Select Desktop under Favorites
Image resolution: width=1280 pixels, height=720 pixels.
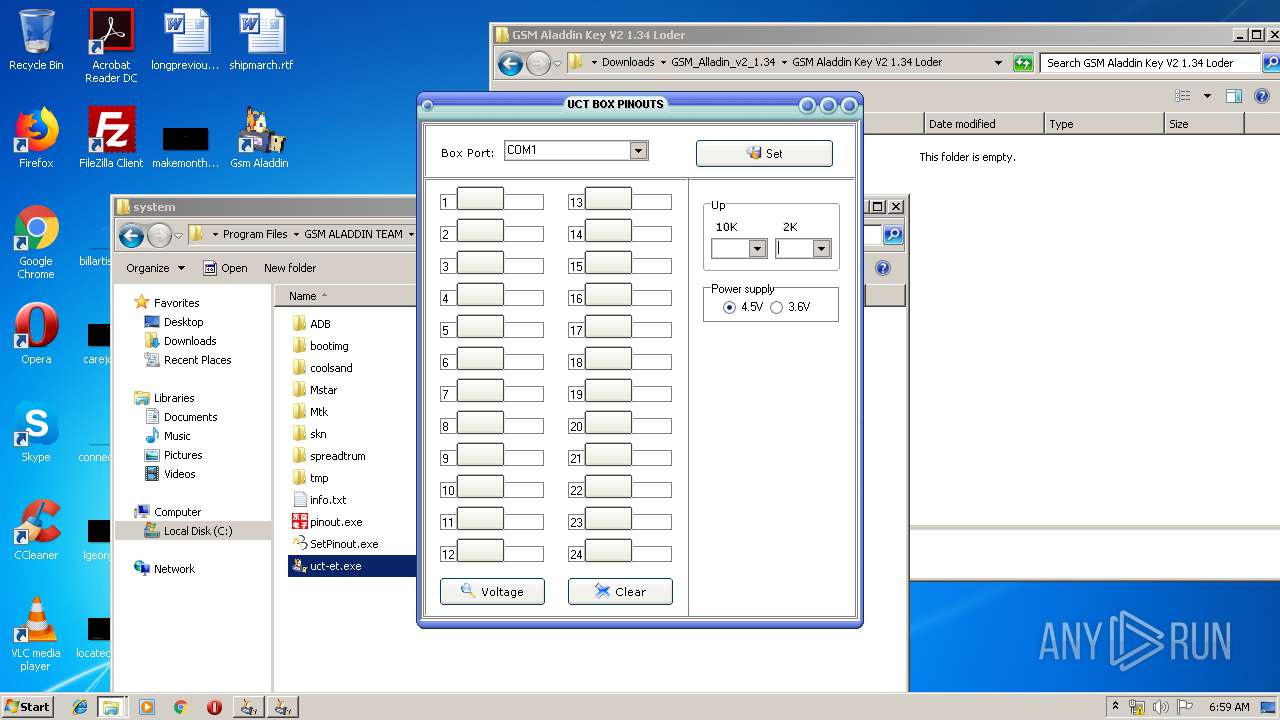click(x=183, y=322)
